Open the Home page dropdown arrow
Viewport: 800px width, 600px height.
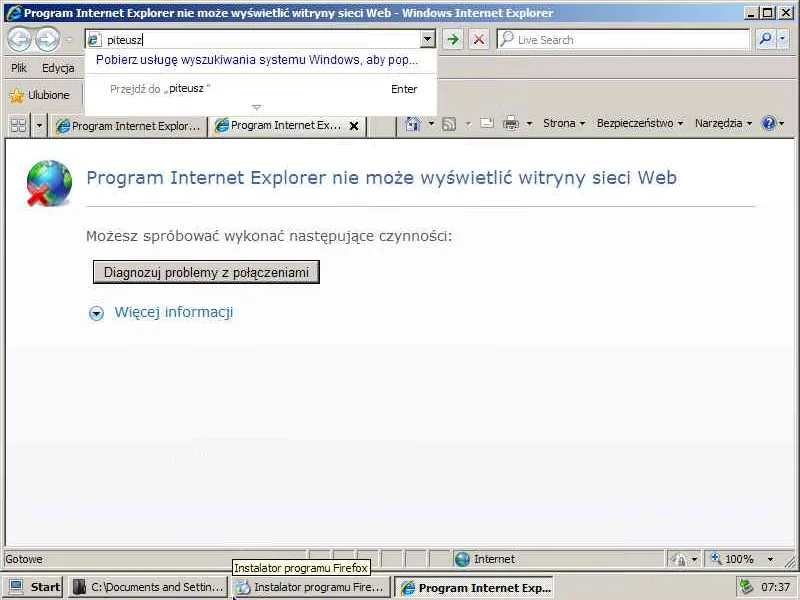431,123
